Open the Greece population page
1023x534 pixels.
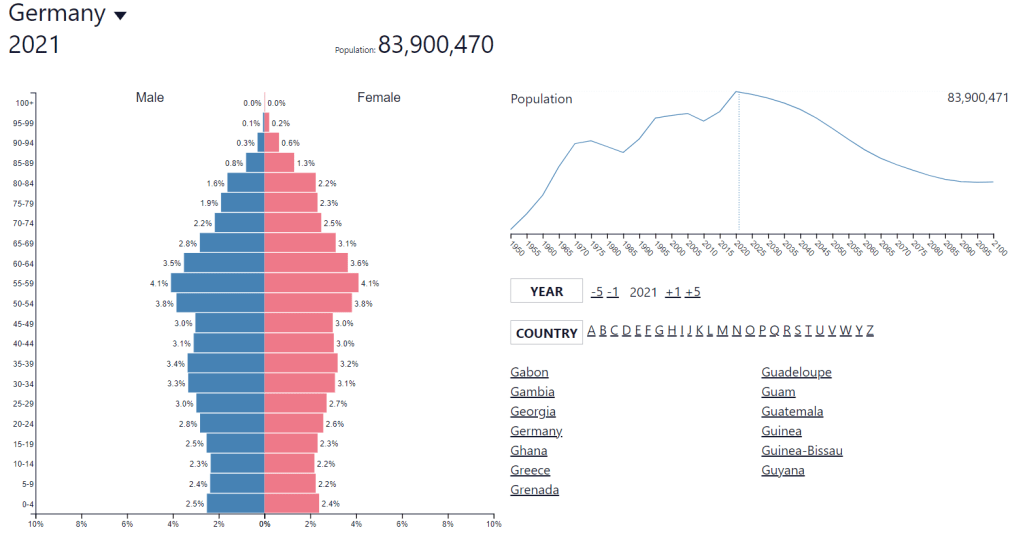tap(530, 470)
